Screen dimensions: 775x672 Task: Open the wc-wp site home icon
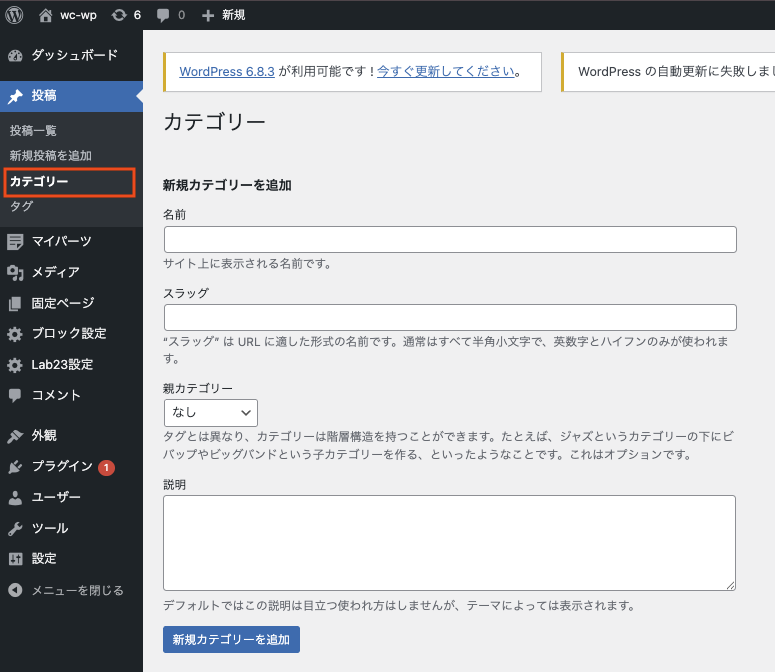(46, 15)
